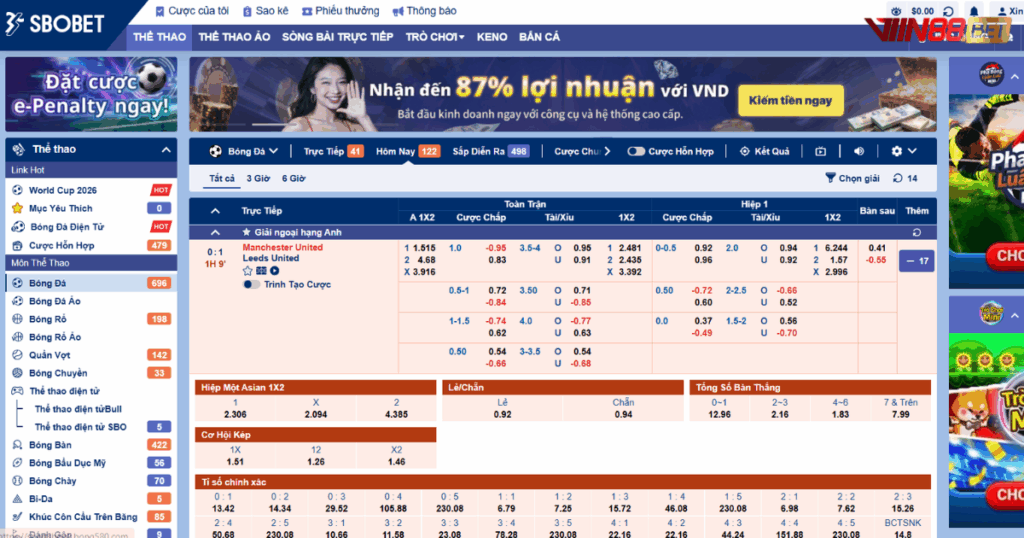Click the refresh countdown timer icon

pyautogui.click(x=898, y=178)
